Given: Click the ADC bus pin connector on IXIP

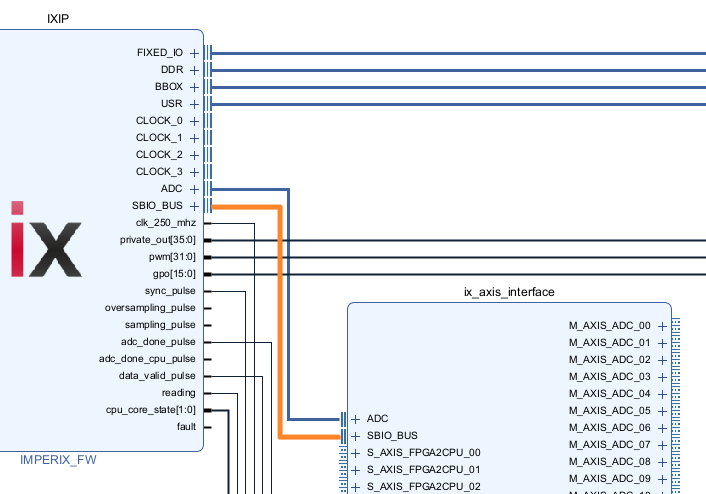Looking at the screenshot, I should point(207,189).
